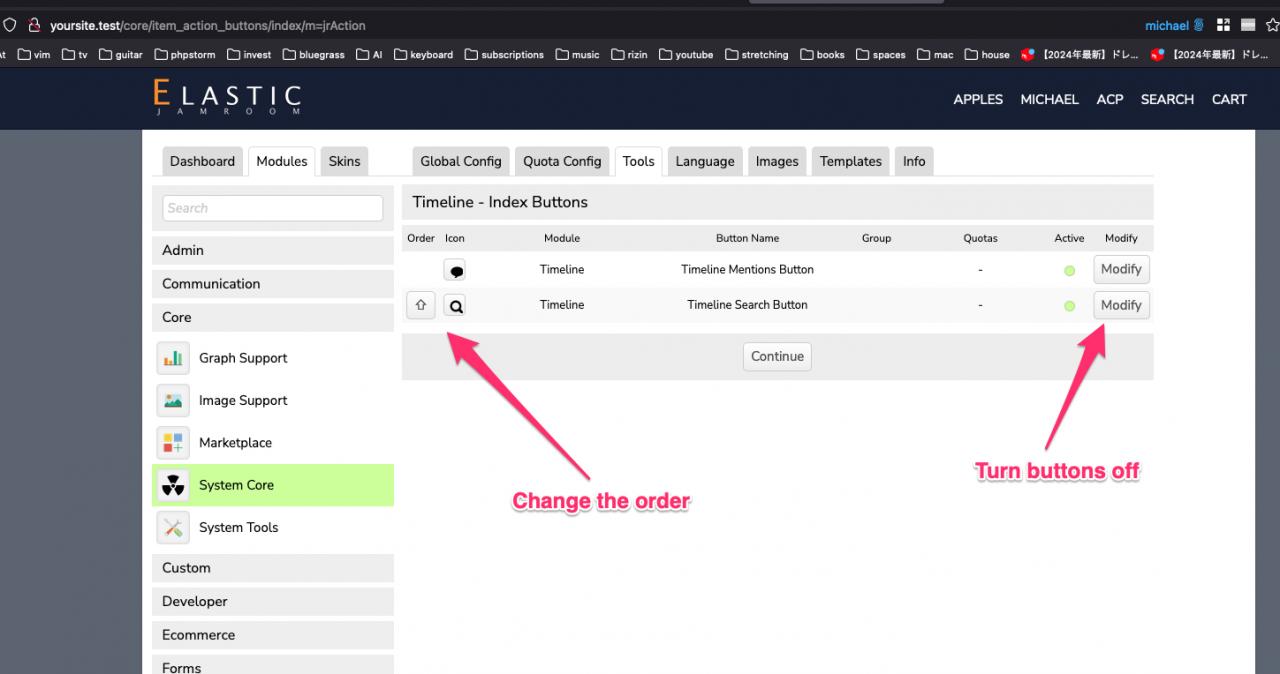Open the keyboard bookmarks folder

[424, 55]
